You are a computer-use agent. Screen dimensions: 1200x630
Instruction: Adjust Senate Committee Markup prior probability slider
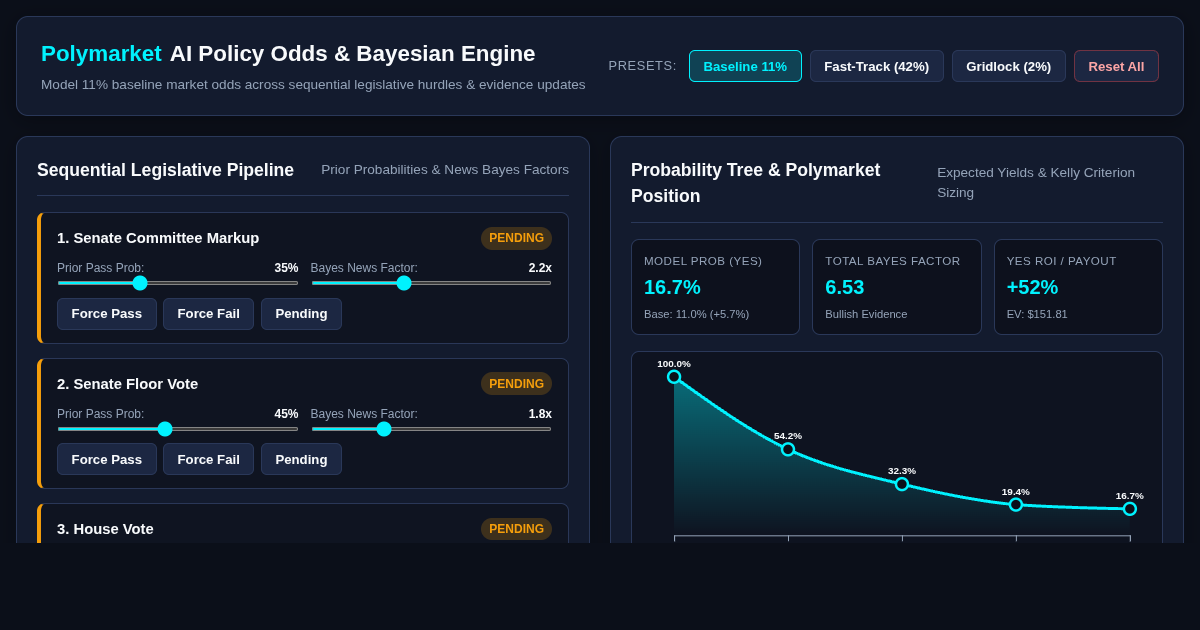[178, 283]
